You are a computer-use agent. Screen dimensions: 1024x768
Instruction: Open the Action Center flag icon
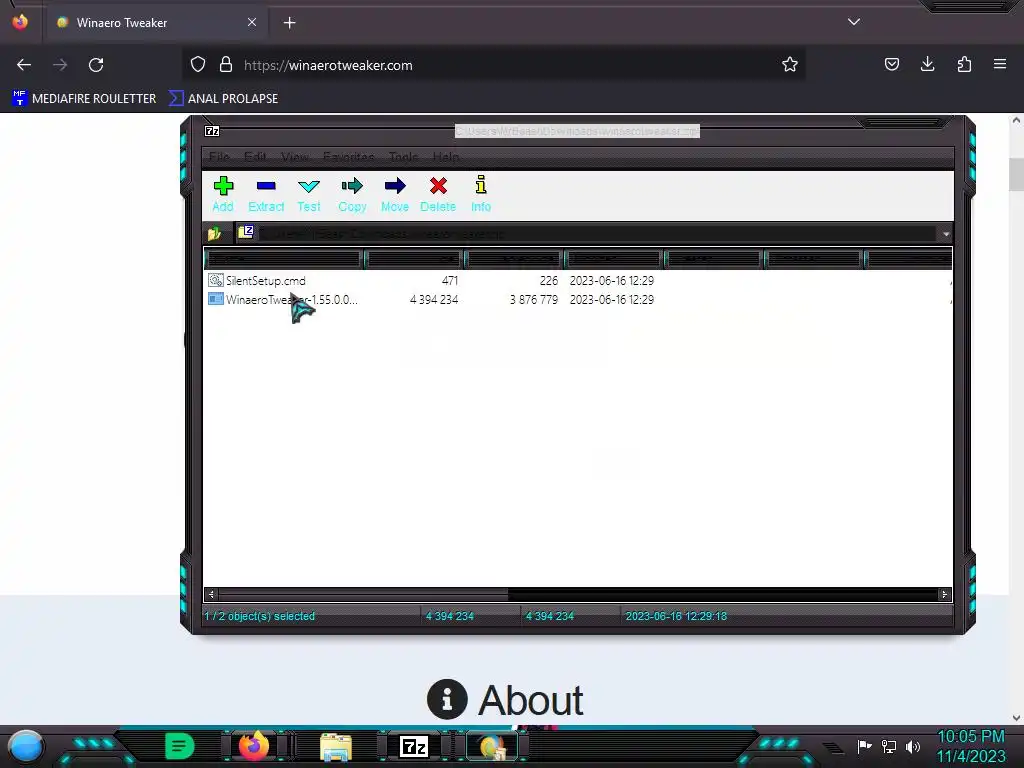[x=865, y=746]
